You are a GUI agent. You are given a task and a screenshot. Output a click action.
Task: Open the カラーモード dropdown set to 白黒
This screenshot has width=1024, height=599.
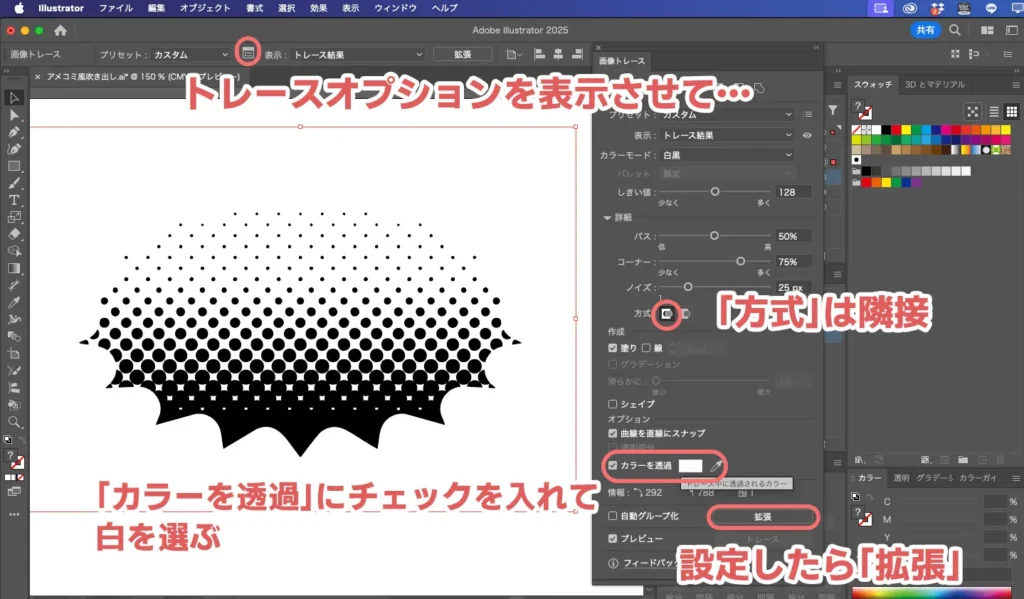pos(726,155)
